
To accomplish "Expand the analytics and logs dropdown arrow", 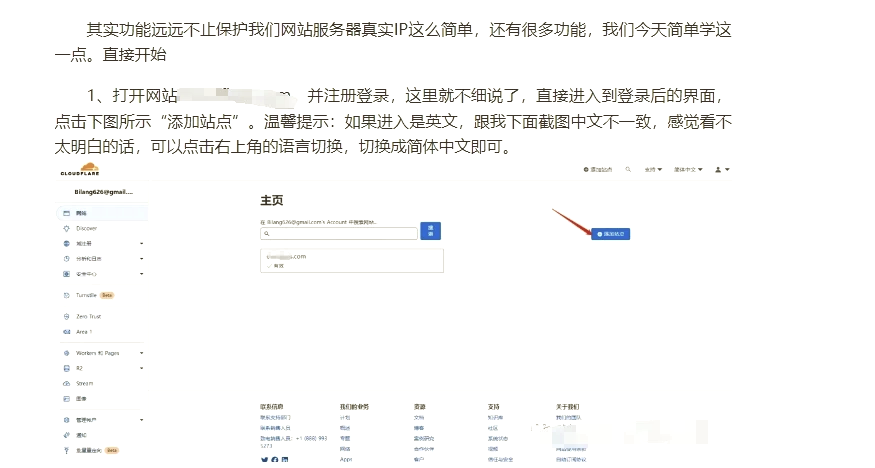I will coord(141,259).
